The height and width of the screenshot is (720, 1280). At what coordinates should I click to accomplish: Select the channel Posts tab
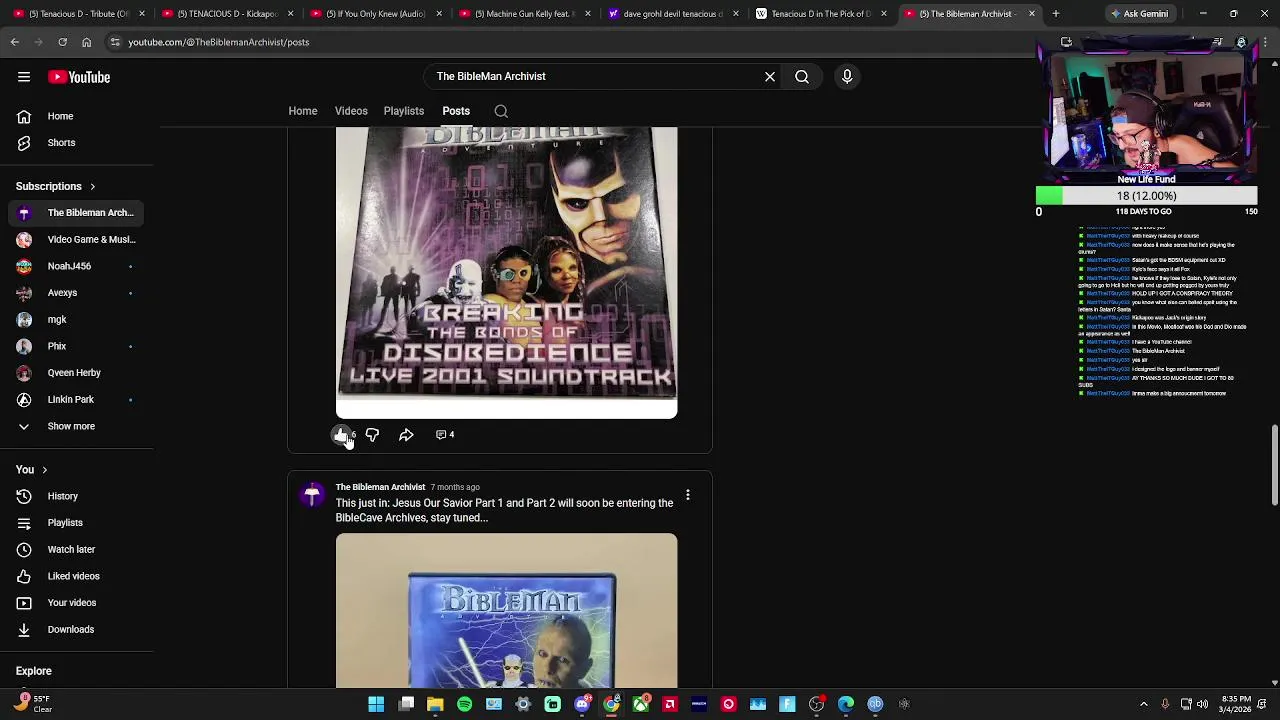(456, 111)
